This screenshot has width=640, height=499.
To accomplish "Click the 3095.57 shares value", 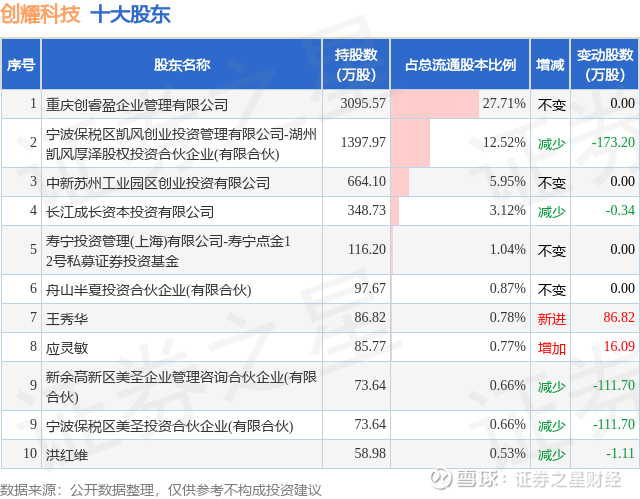I will (363, 103).
